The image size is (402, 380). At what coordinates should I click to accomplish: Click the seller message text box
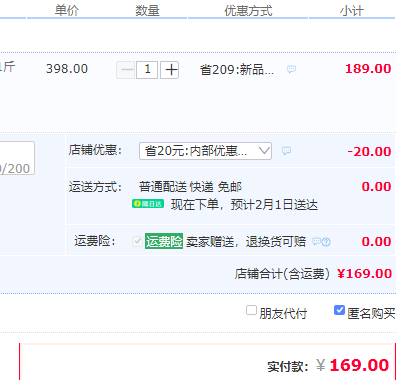[17, 158]
